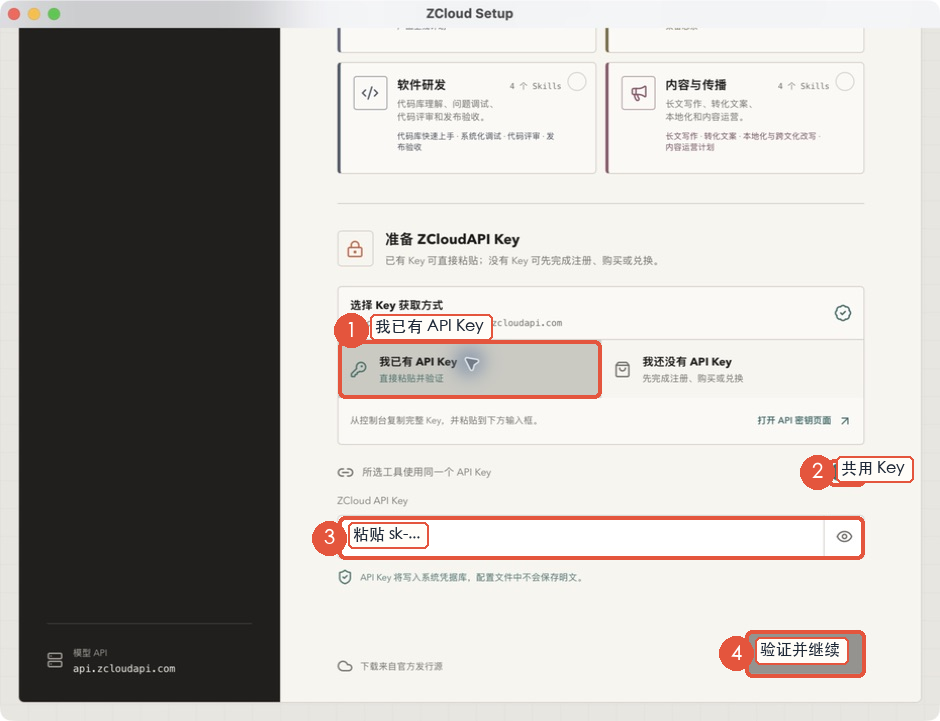Screen dimensions: 940x721
Task: Choose the 我已有 API Key option
Action: click(x=469, y=369)
